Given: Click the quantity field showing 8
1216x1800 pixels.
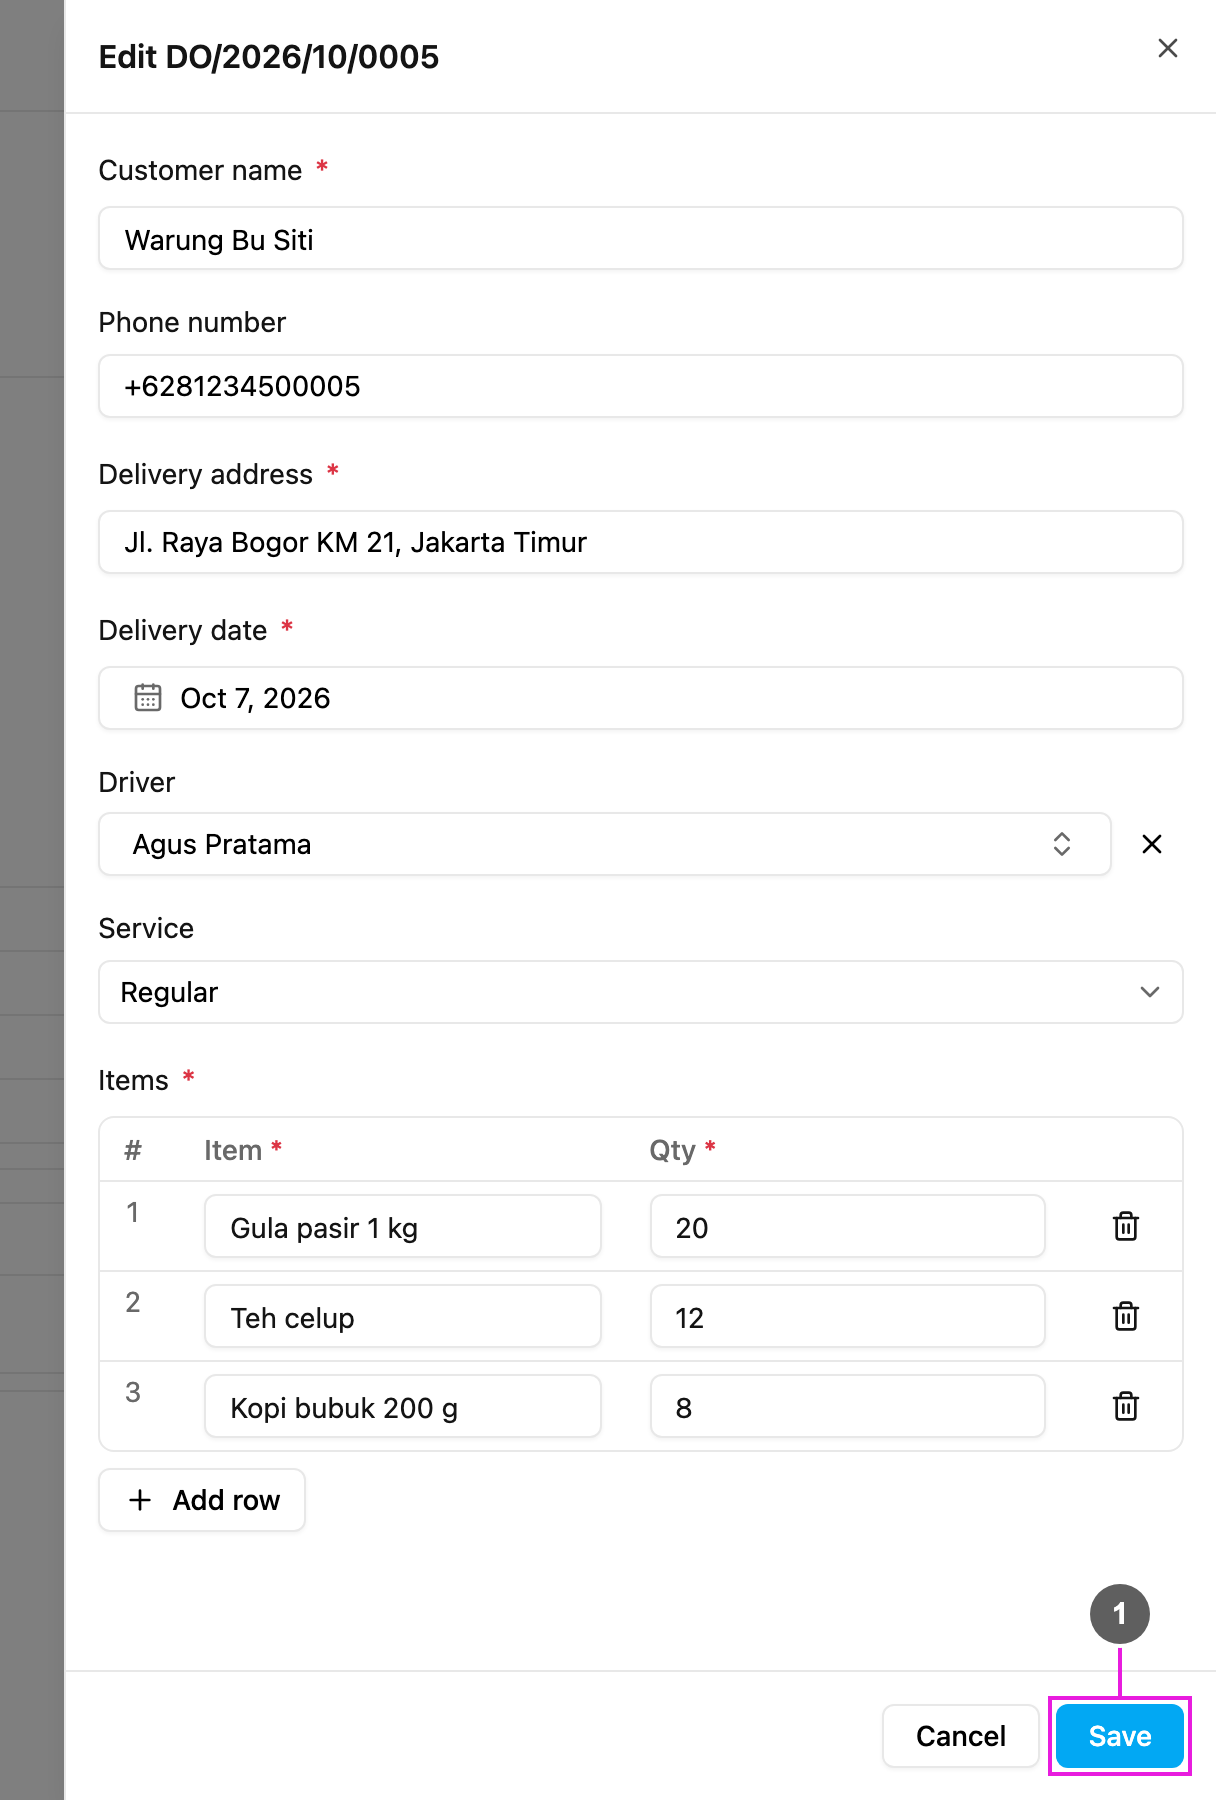Looking at the screenshot, I should coord(848,1406).
